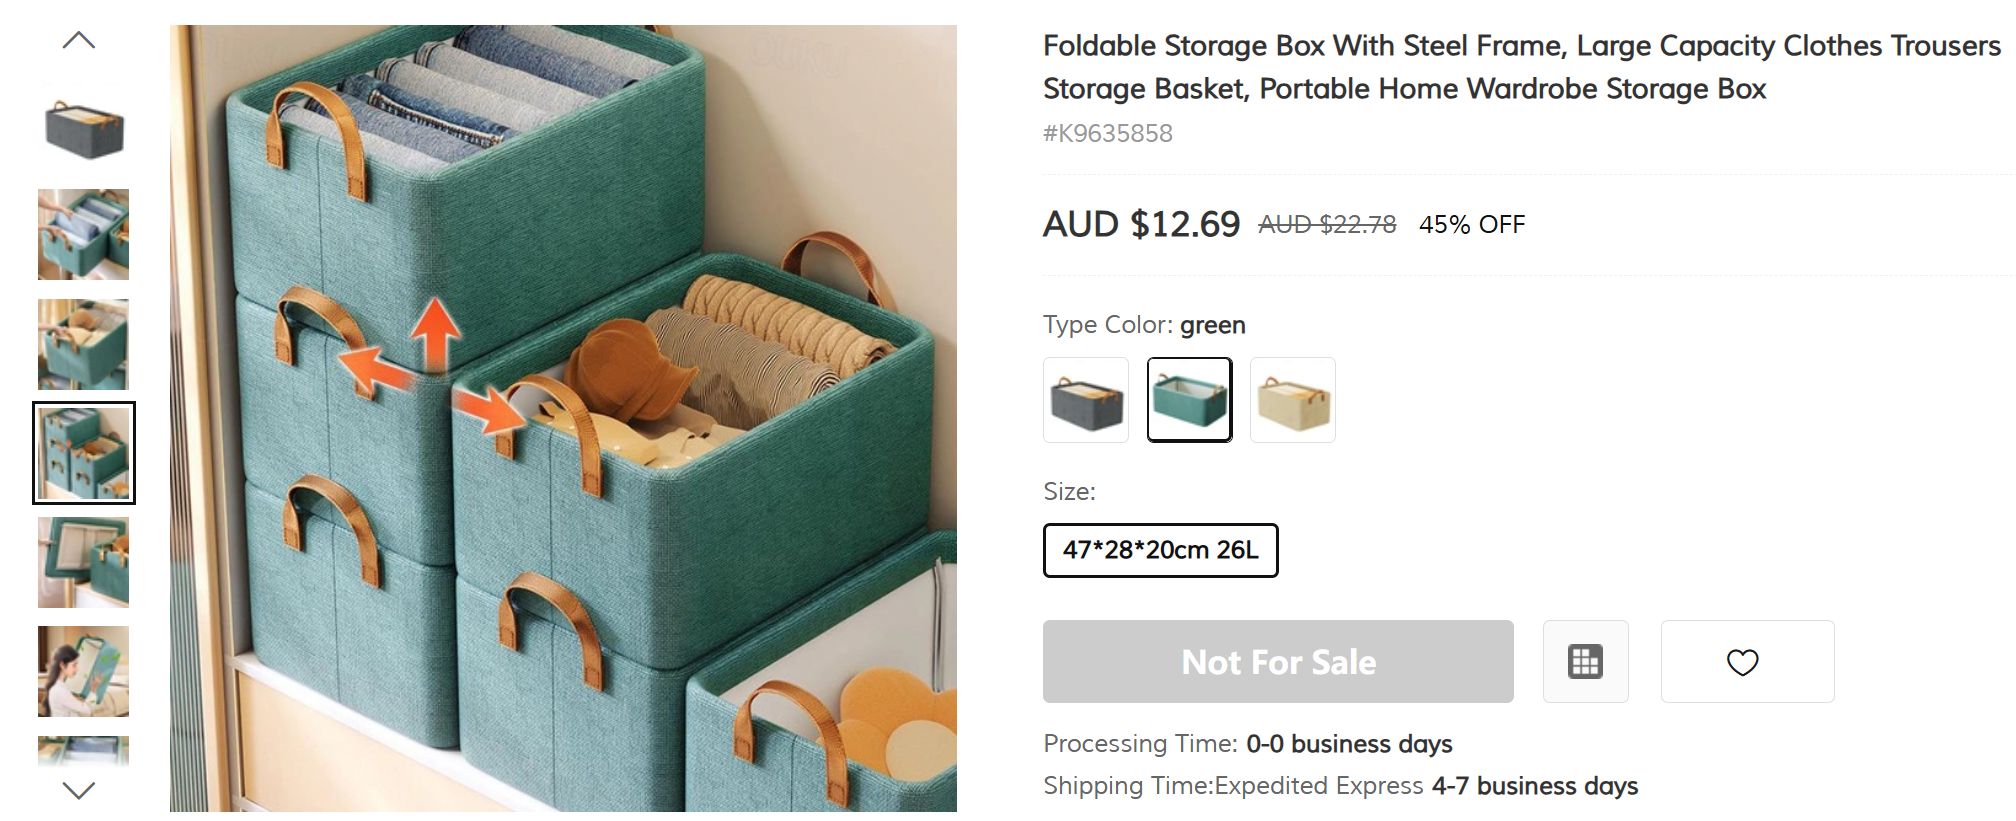
Task: Click the partially visible last thumbnail
Action: click(84, 750)
